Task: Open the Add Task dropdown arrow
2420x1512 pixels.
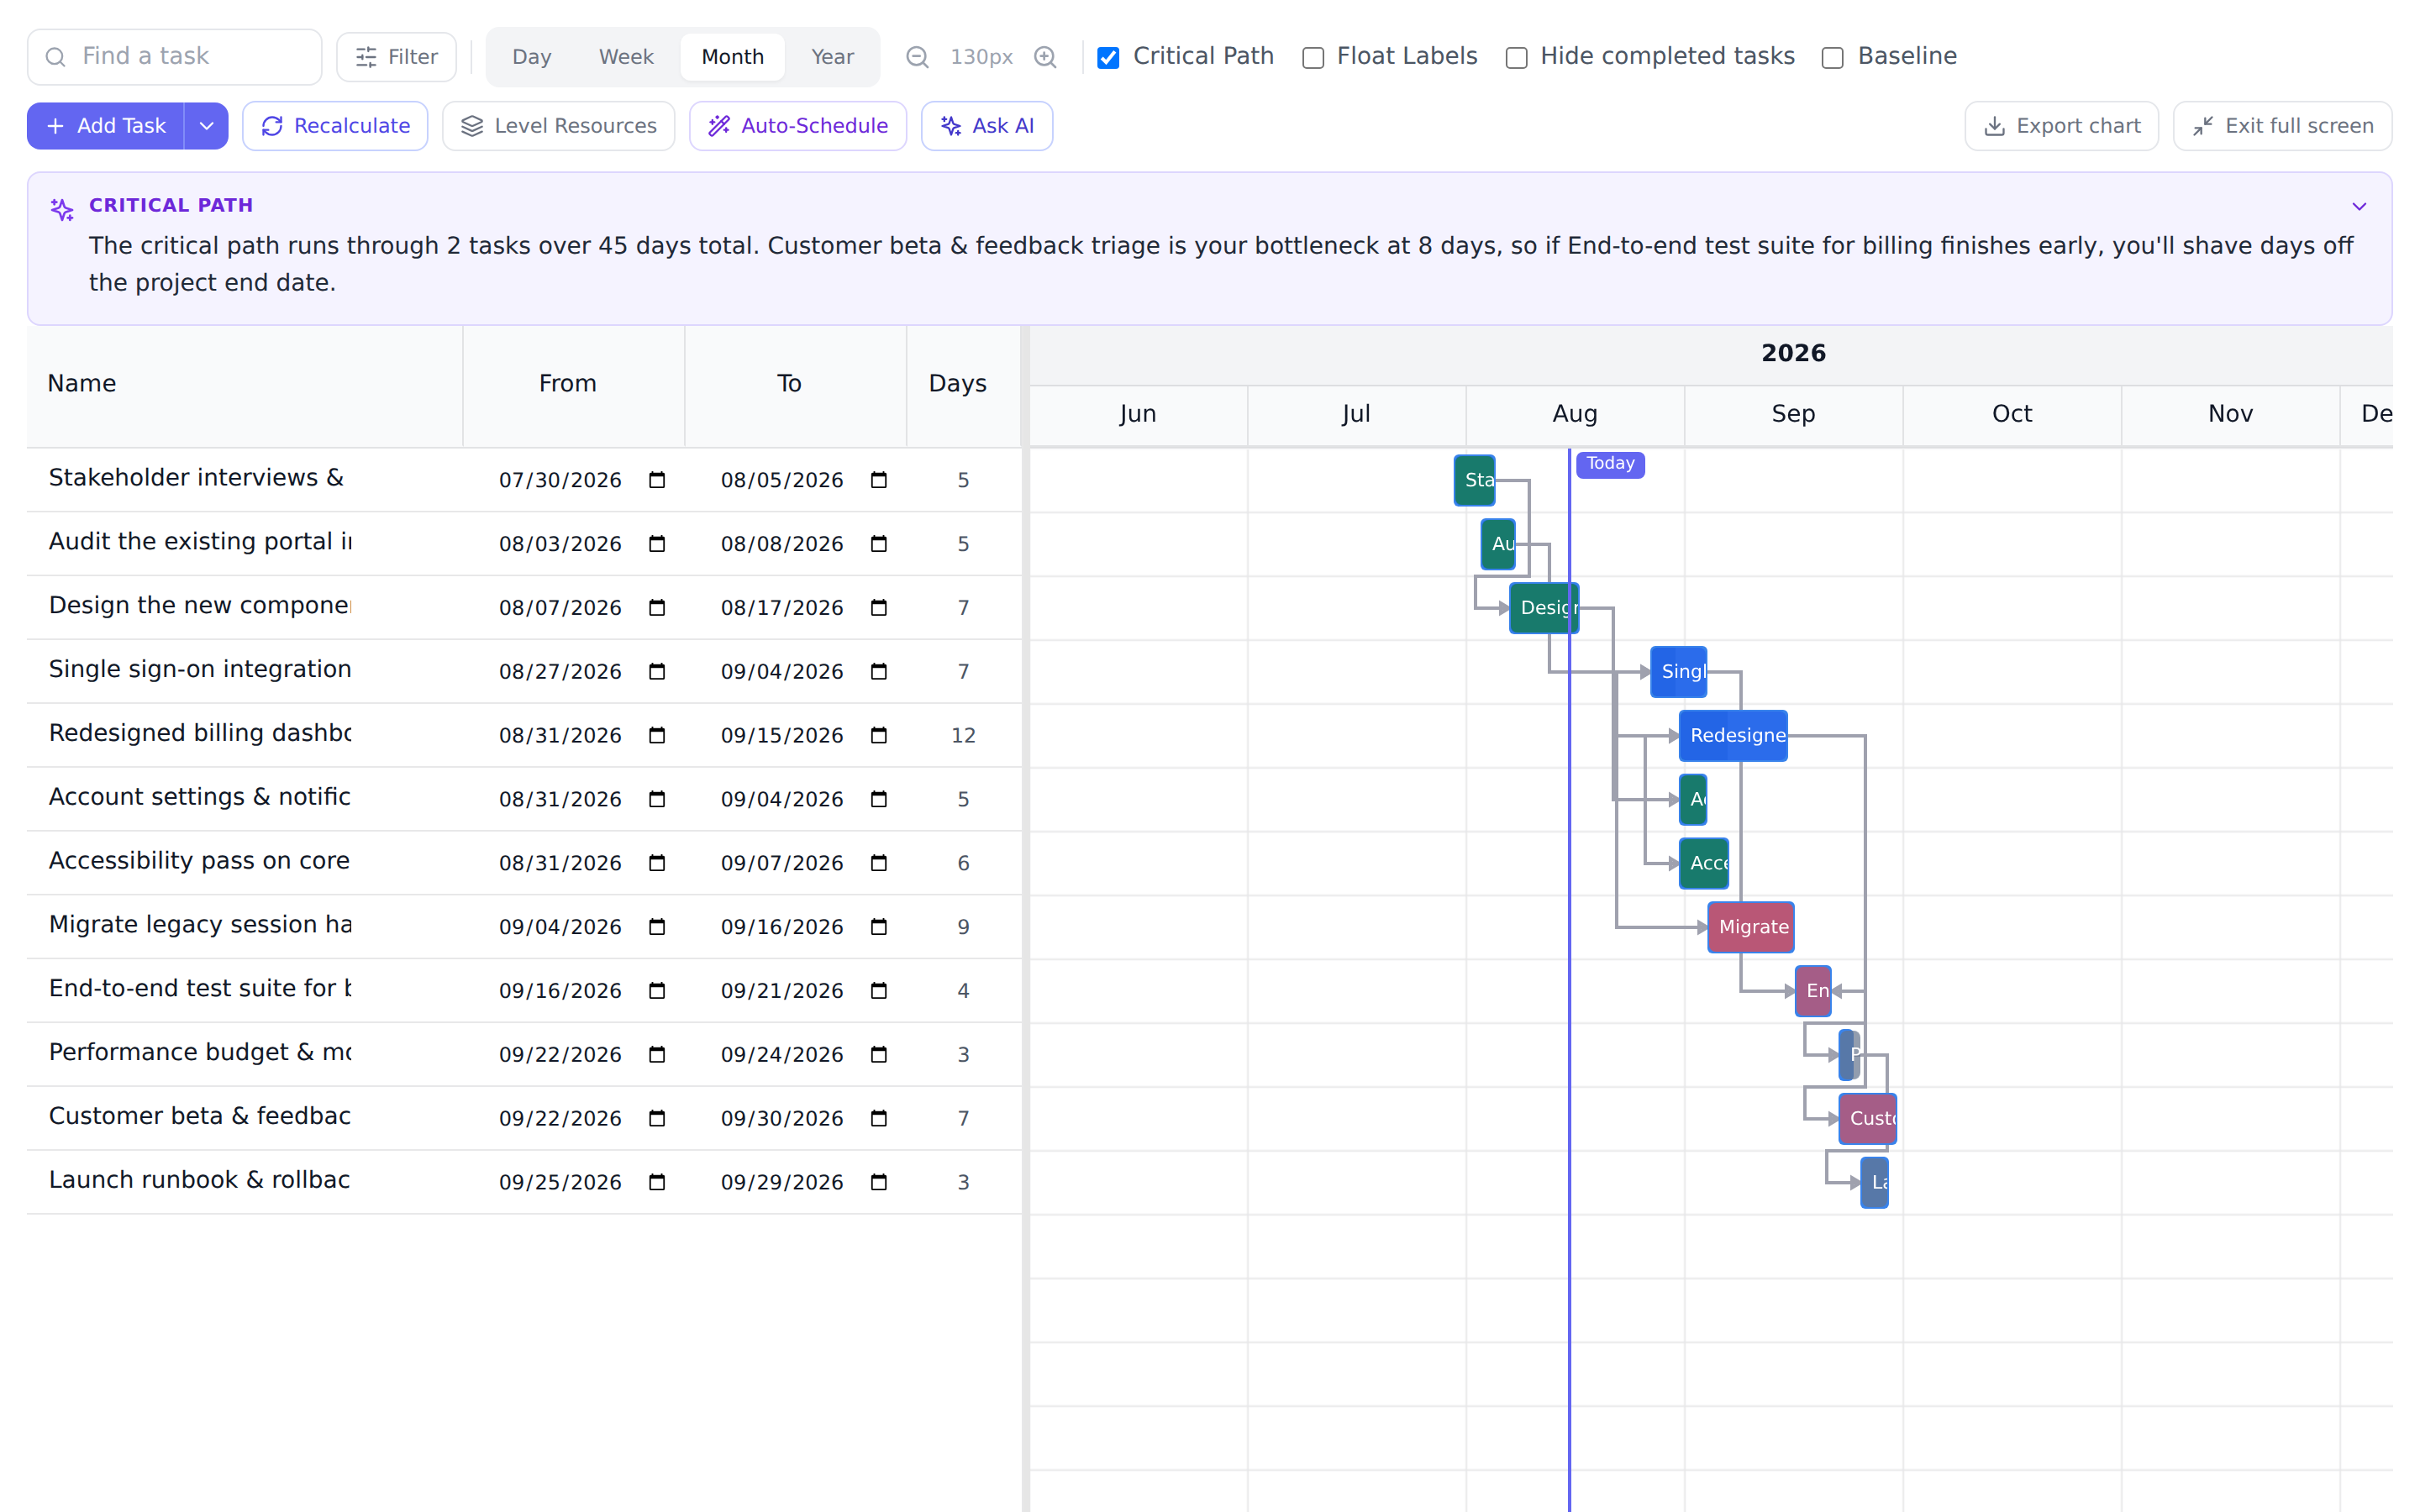Action: pos(206,126)
